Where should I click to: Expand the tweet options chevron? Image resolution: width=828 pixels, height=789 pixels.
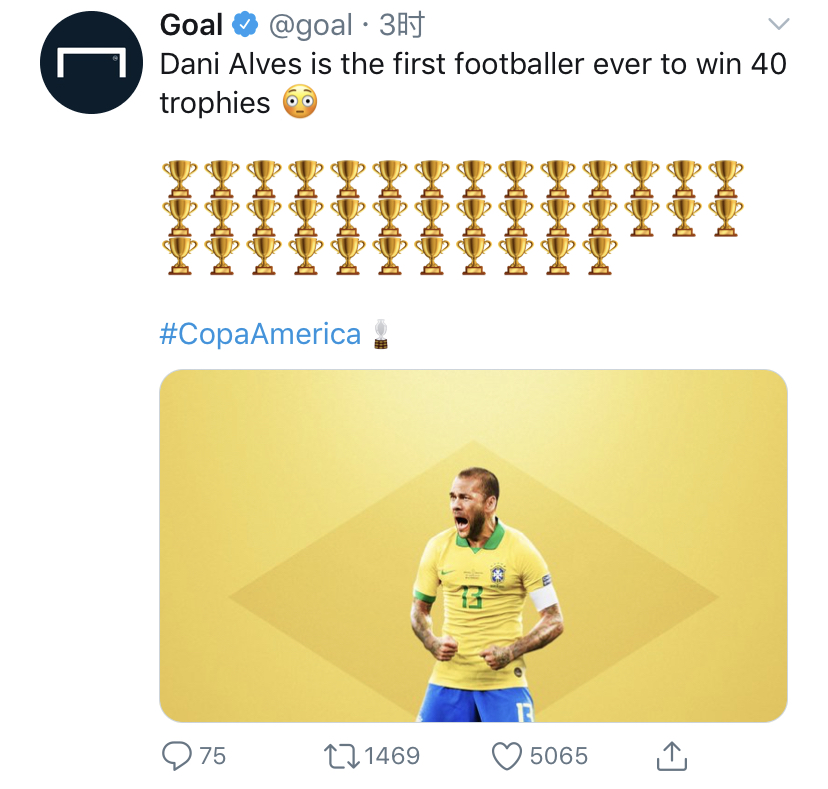777,24
